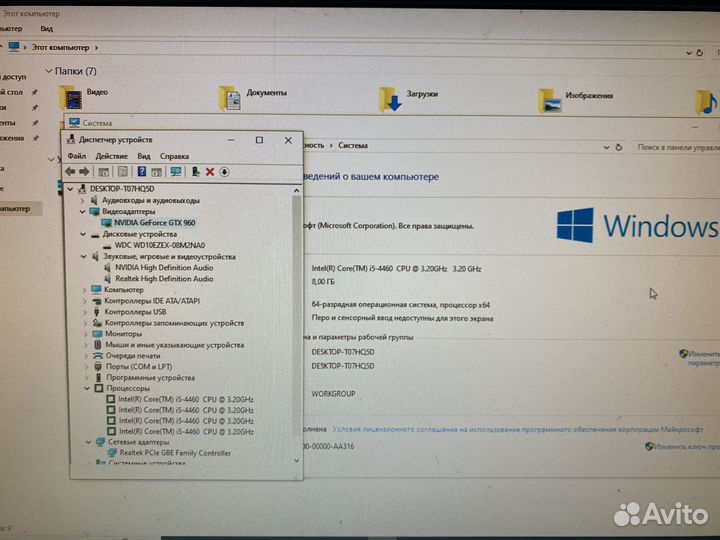Expand Мыши и иные указывающие устройства
This screenshot has height=540, width=720.
[x=86, y=345]
